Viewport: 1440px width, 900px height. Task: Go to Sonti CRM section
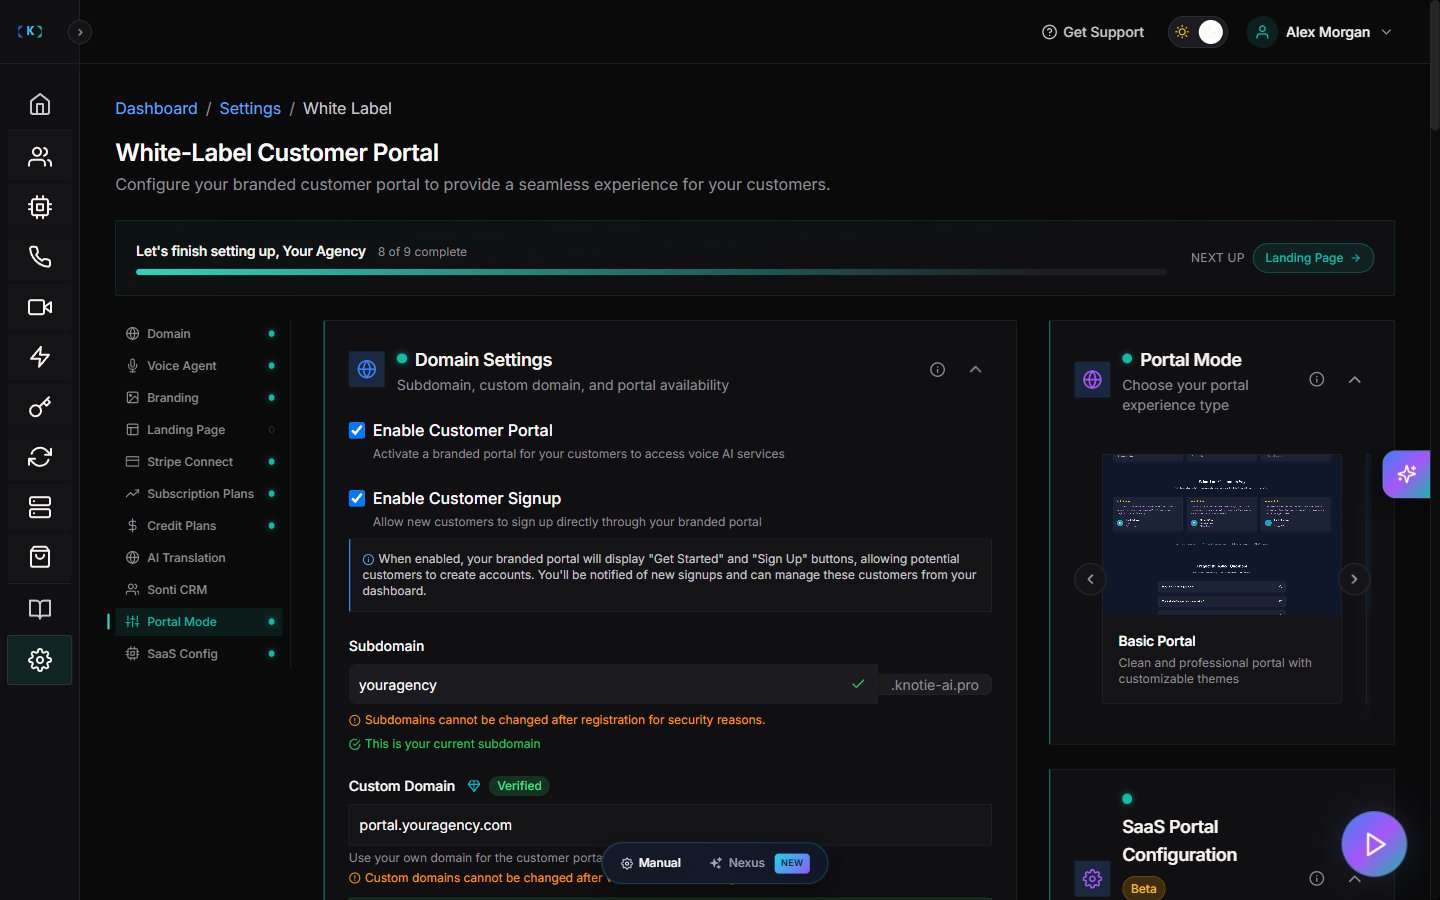[199, 590]
